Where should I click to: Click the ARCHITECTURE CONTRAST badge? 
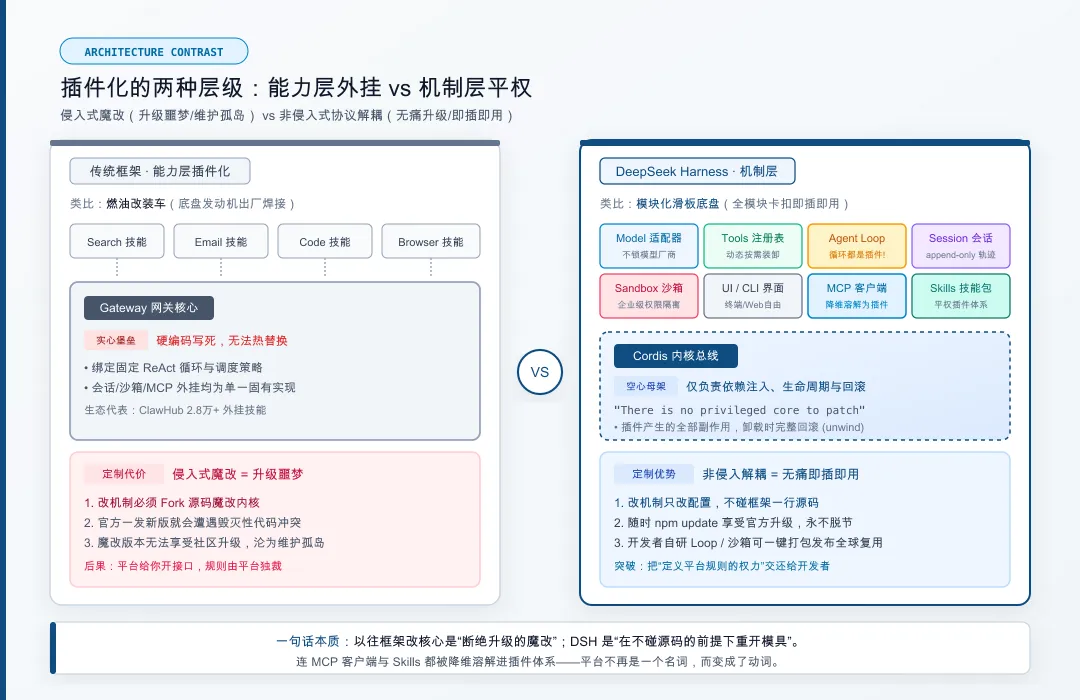(x=154, y=52)
